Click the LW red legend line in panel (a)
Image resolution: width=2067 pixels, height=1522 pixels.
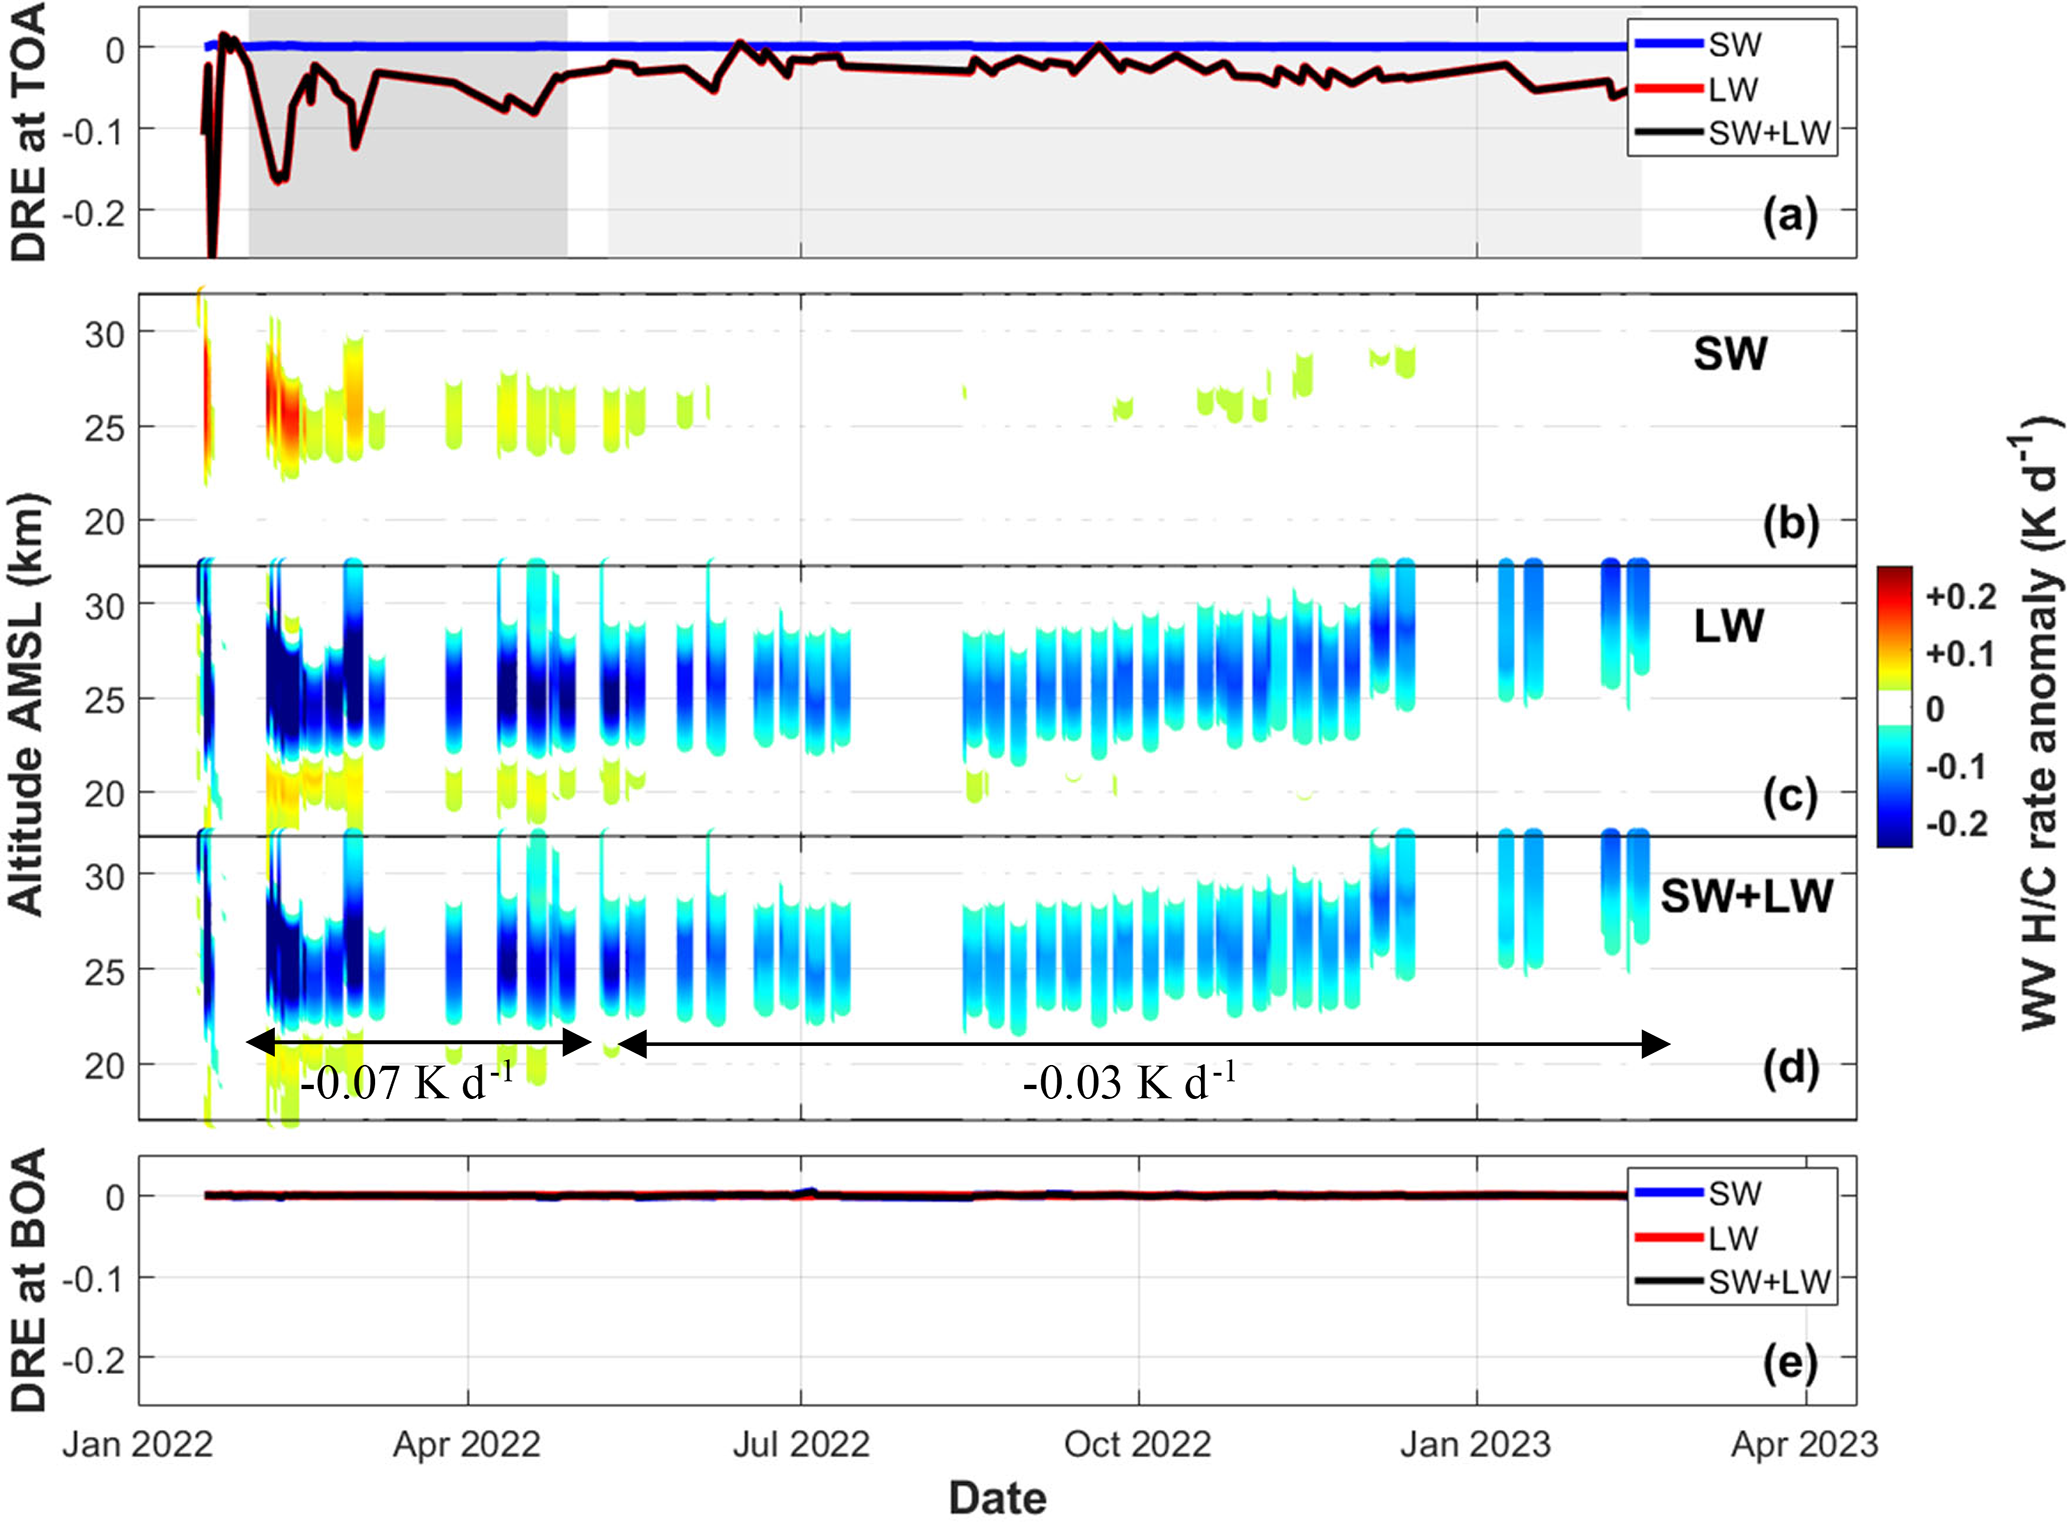point(1668,89)
